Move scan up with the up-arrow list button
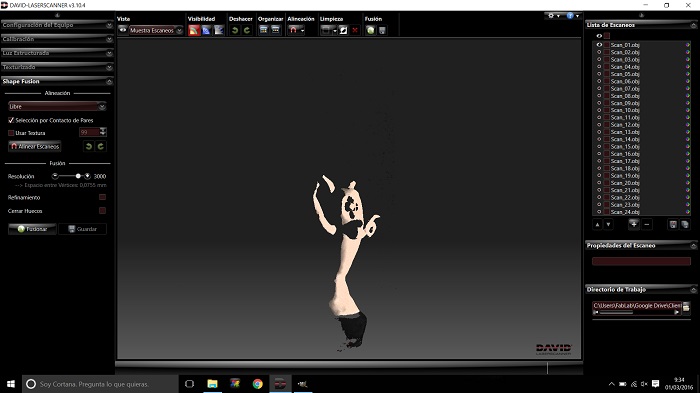The image size is (700, 393). (597, 225)
